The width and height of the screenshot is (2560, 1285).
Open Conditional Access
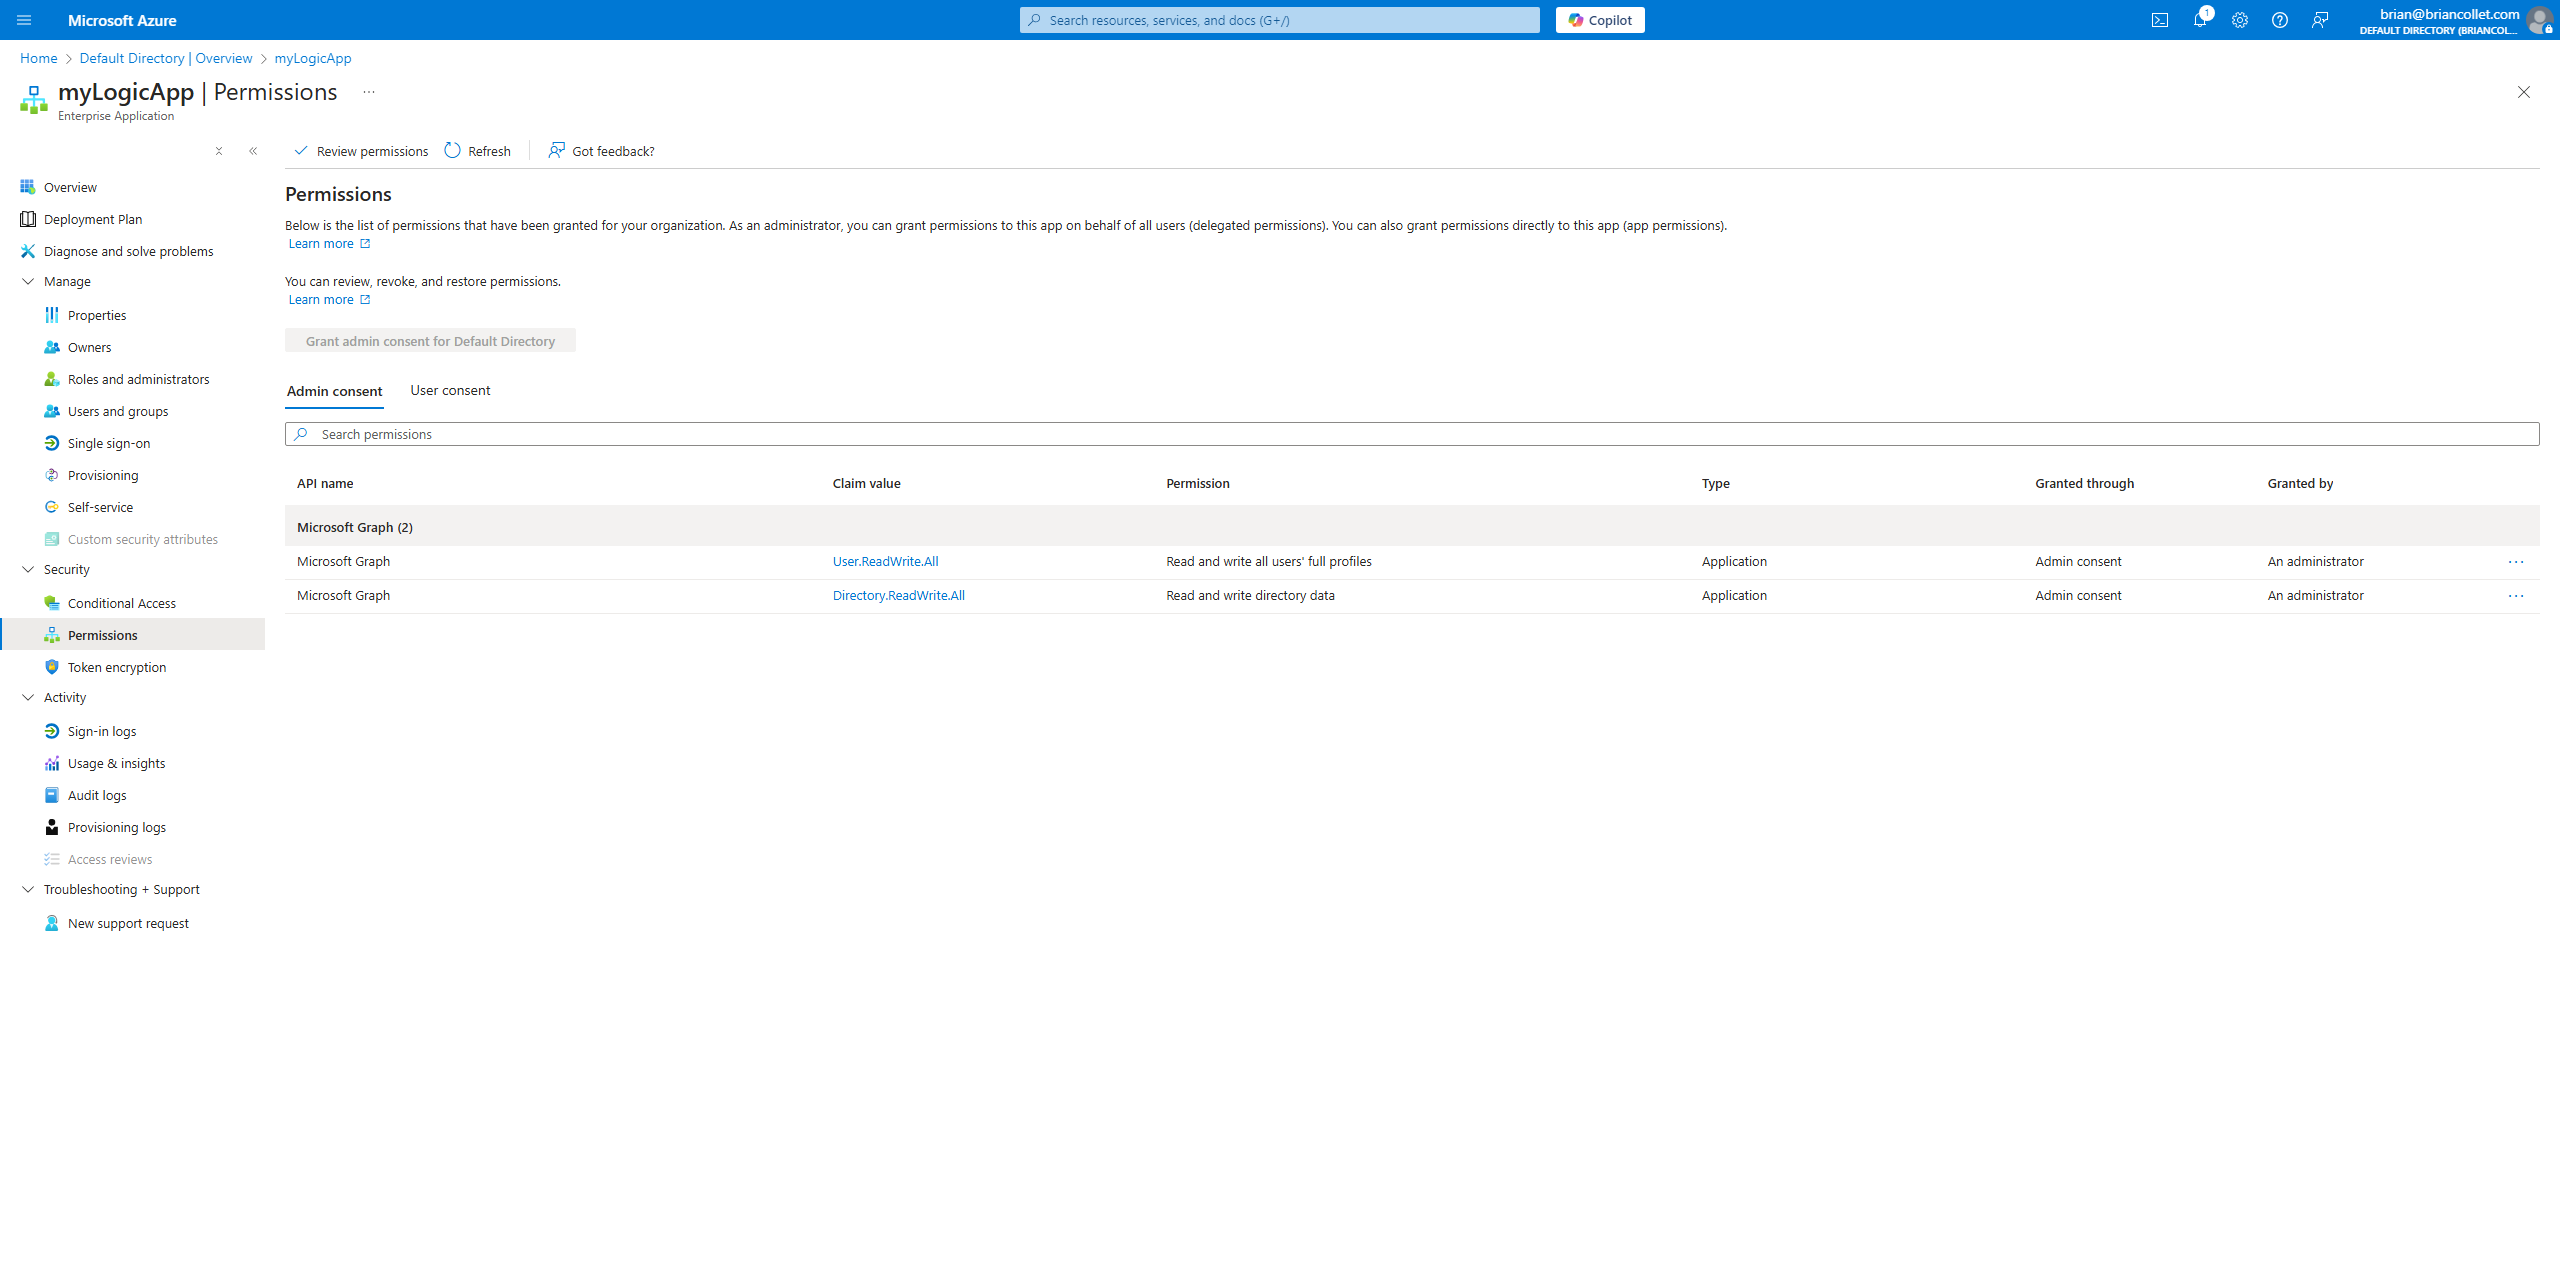(121, 603)
